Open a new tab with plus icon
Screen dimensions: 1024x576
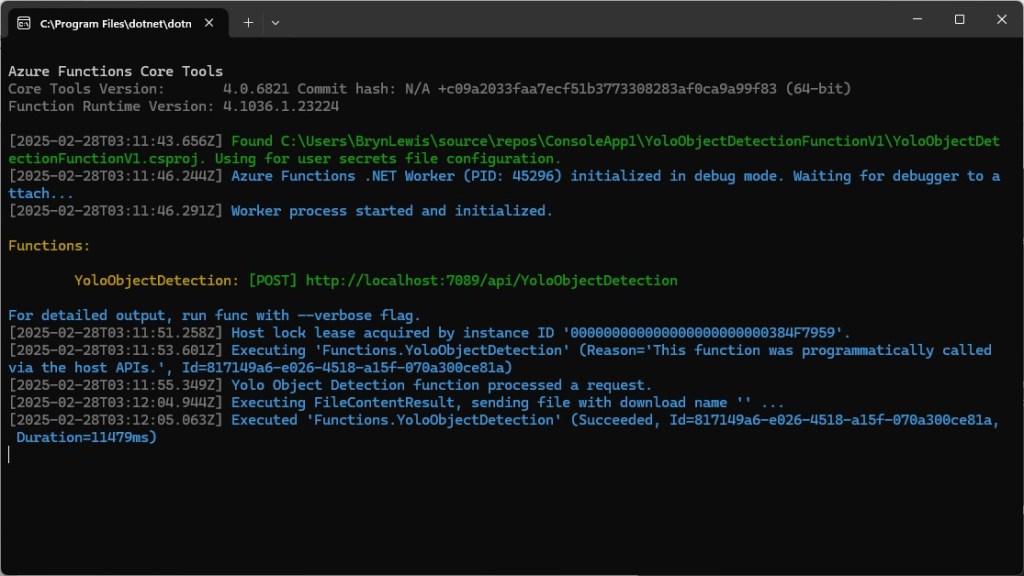pyautogui.click(x=248, y=21)
